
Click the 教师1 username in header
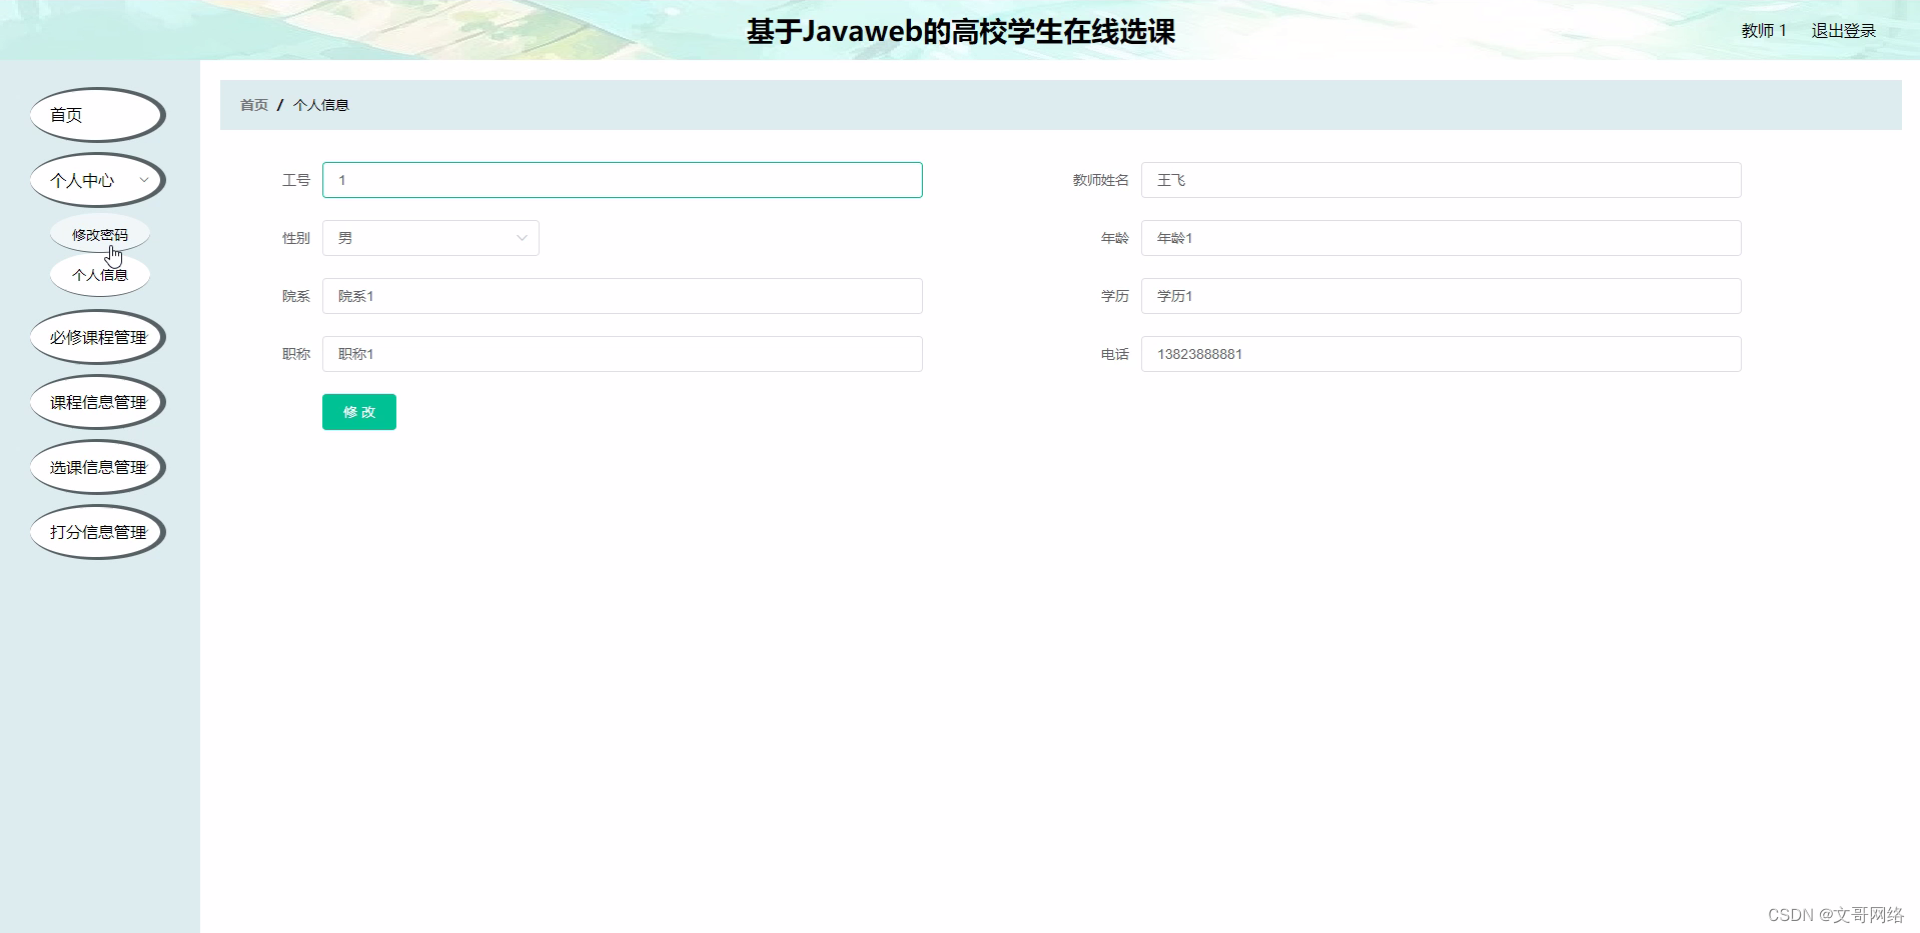coord(1763,30)
